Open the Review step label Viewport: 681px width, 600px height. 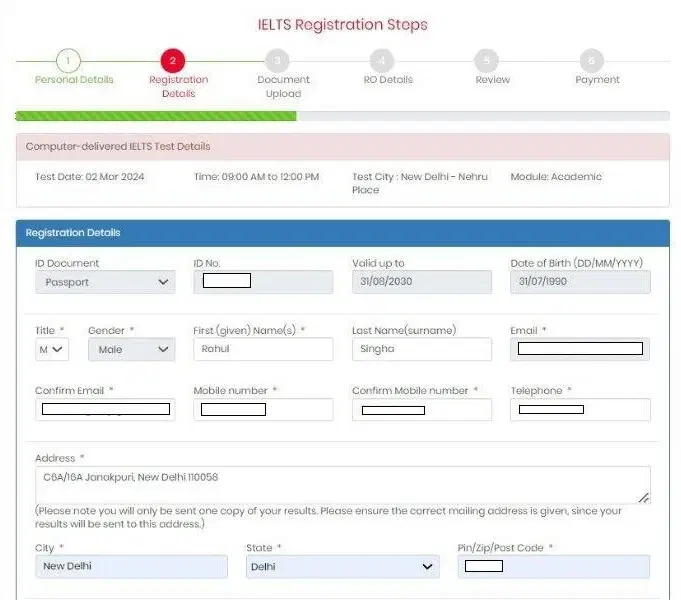493,80
